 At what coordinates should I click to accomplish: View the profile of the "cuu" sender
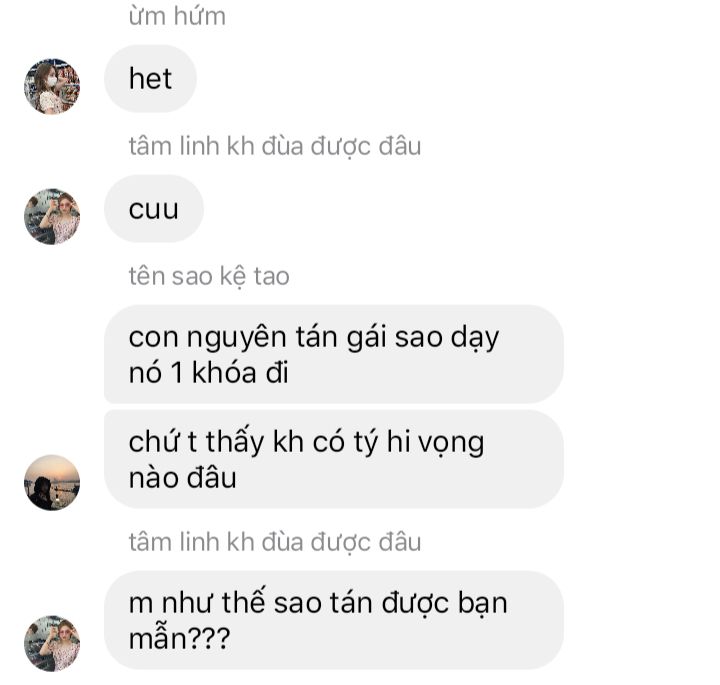(x=52, y=216)
